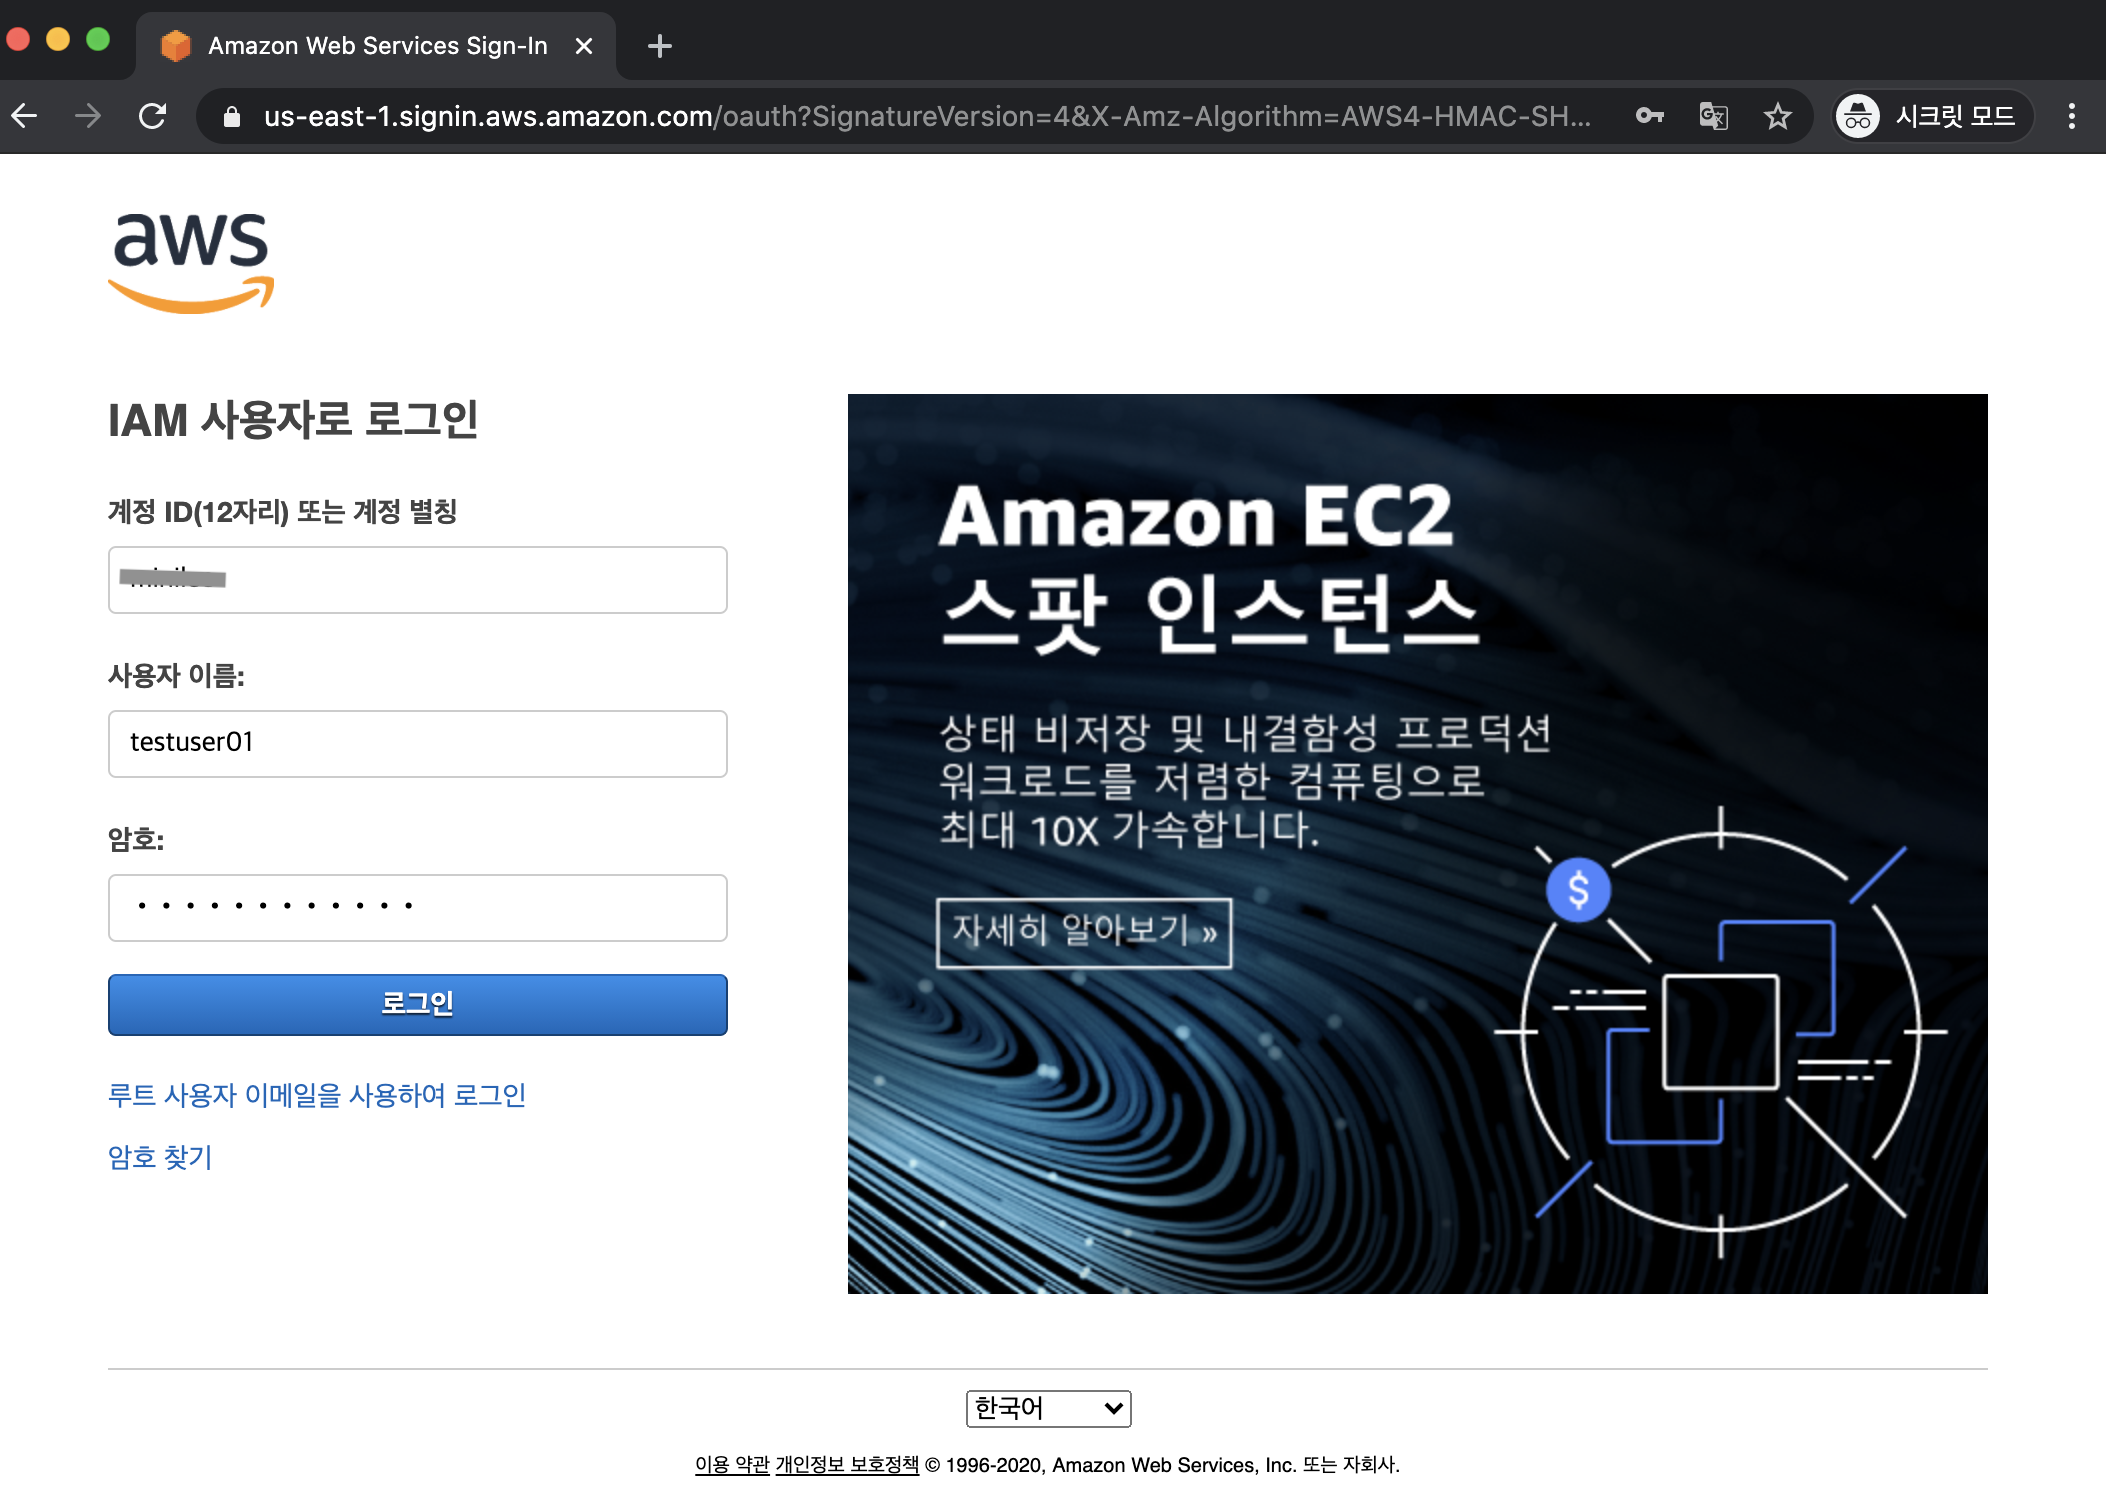The image size is (2106, 1500).
Task: Click the AWS logo
Action: (191, 262)
